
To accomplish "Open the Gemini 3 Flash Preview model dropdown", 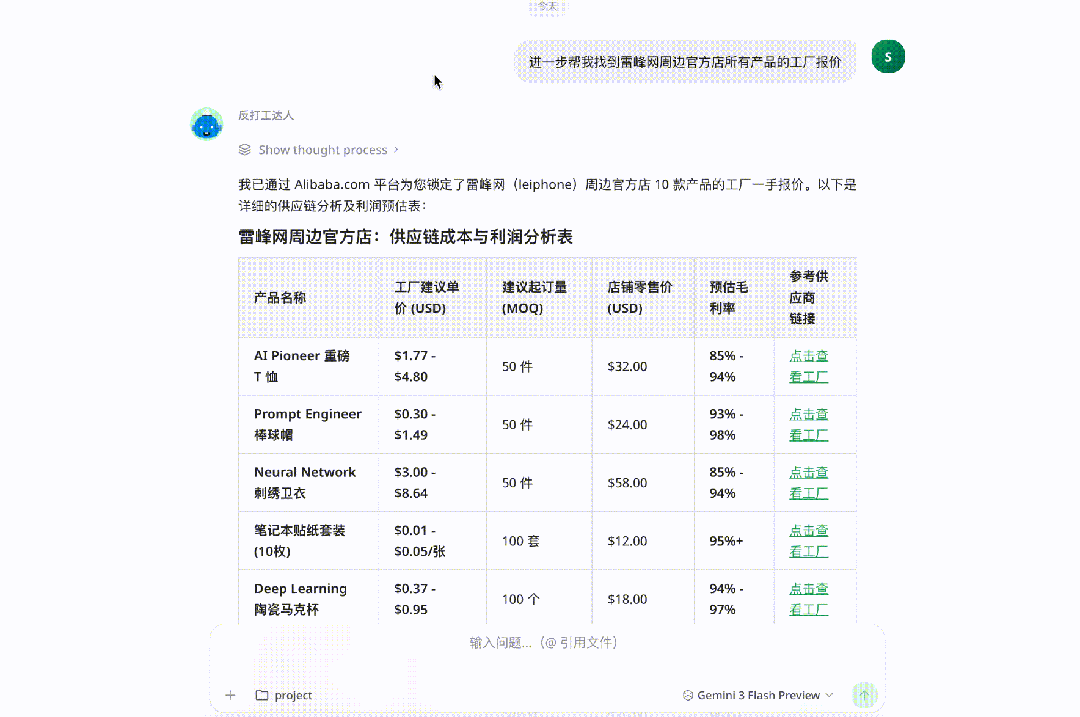I will [x=758, y=695].
